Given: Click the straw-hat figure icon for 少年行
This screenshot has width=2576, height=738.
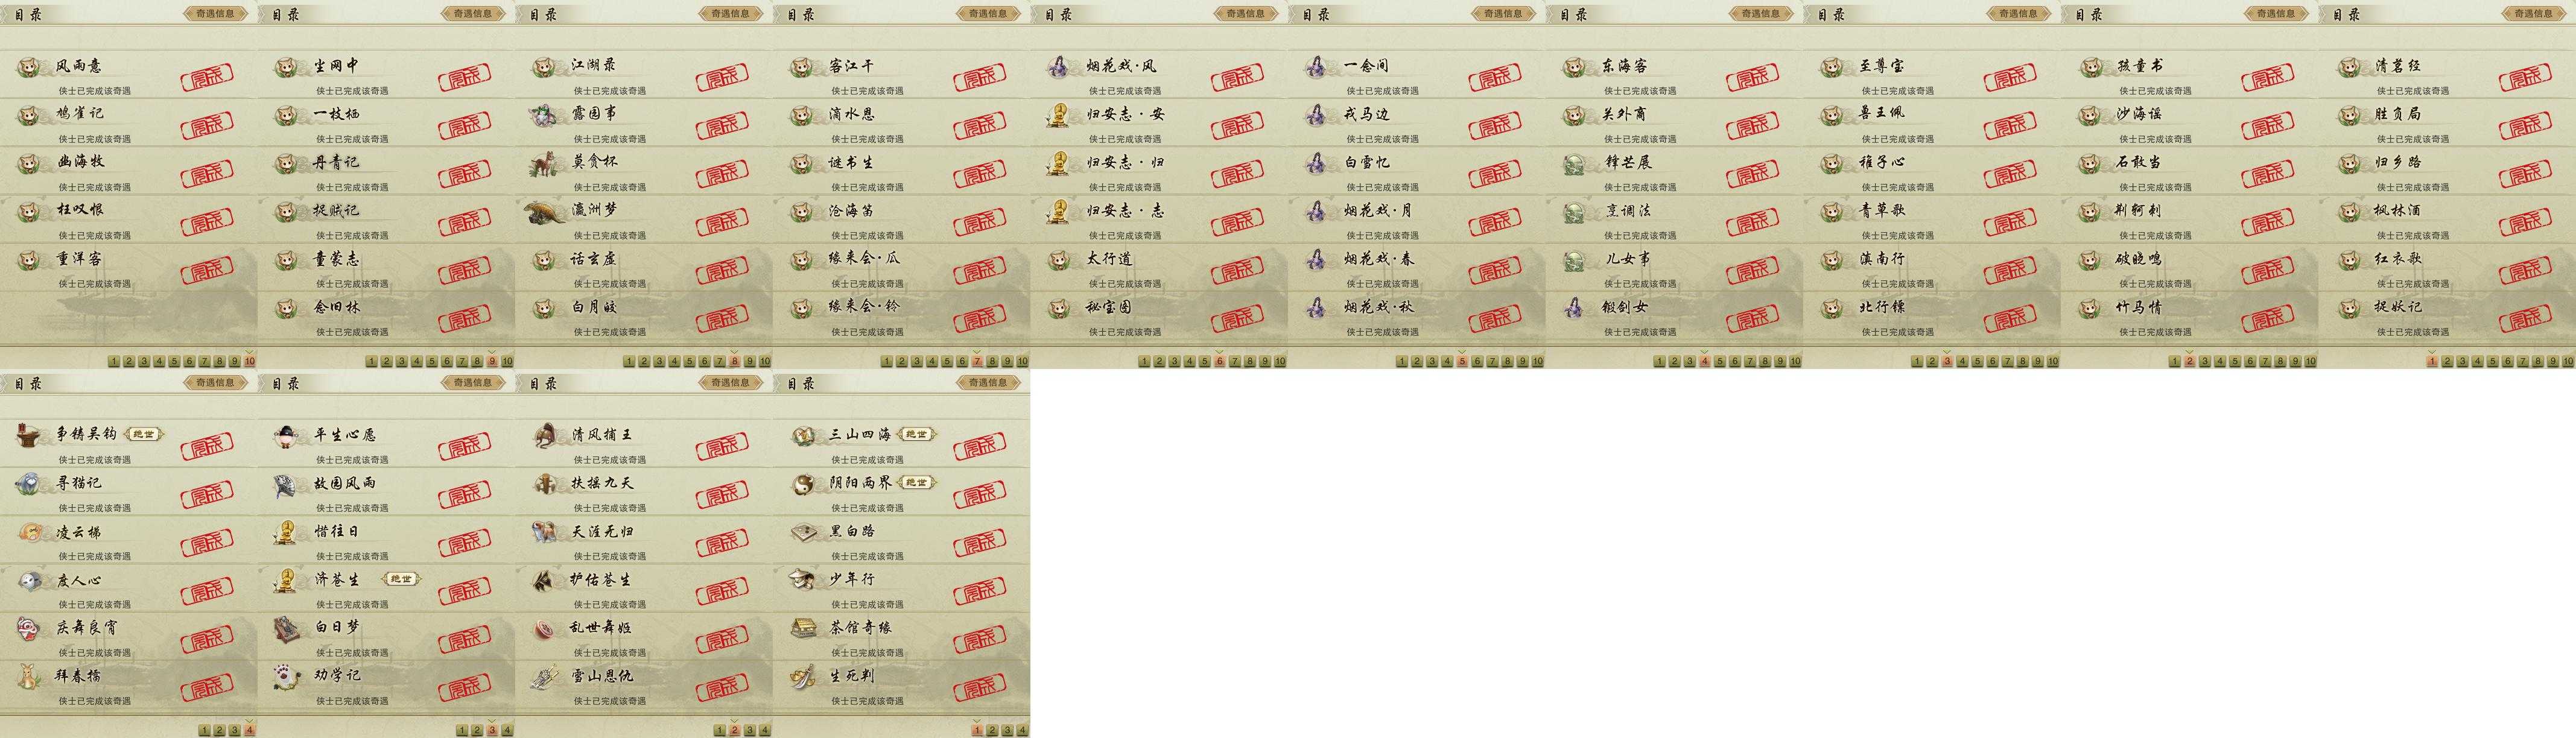Looking at the screenshot, I should pos(803,580).
